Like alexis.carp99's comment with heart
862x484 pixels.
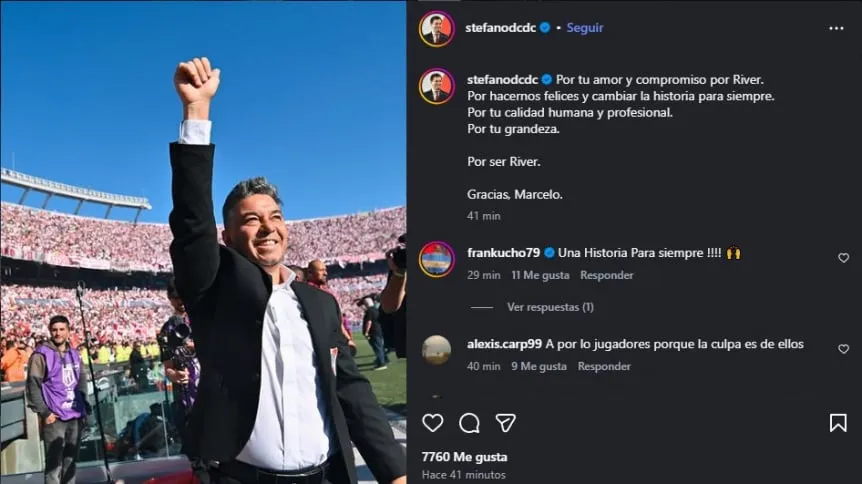click(x=843, y=349)
